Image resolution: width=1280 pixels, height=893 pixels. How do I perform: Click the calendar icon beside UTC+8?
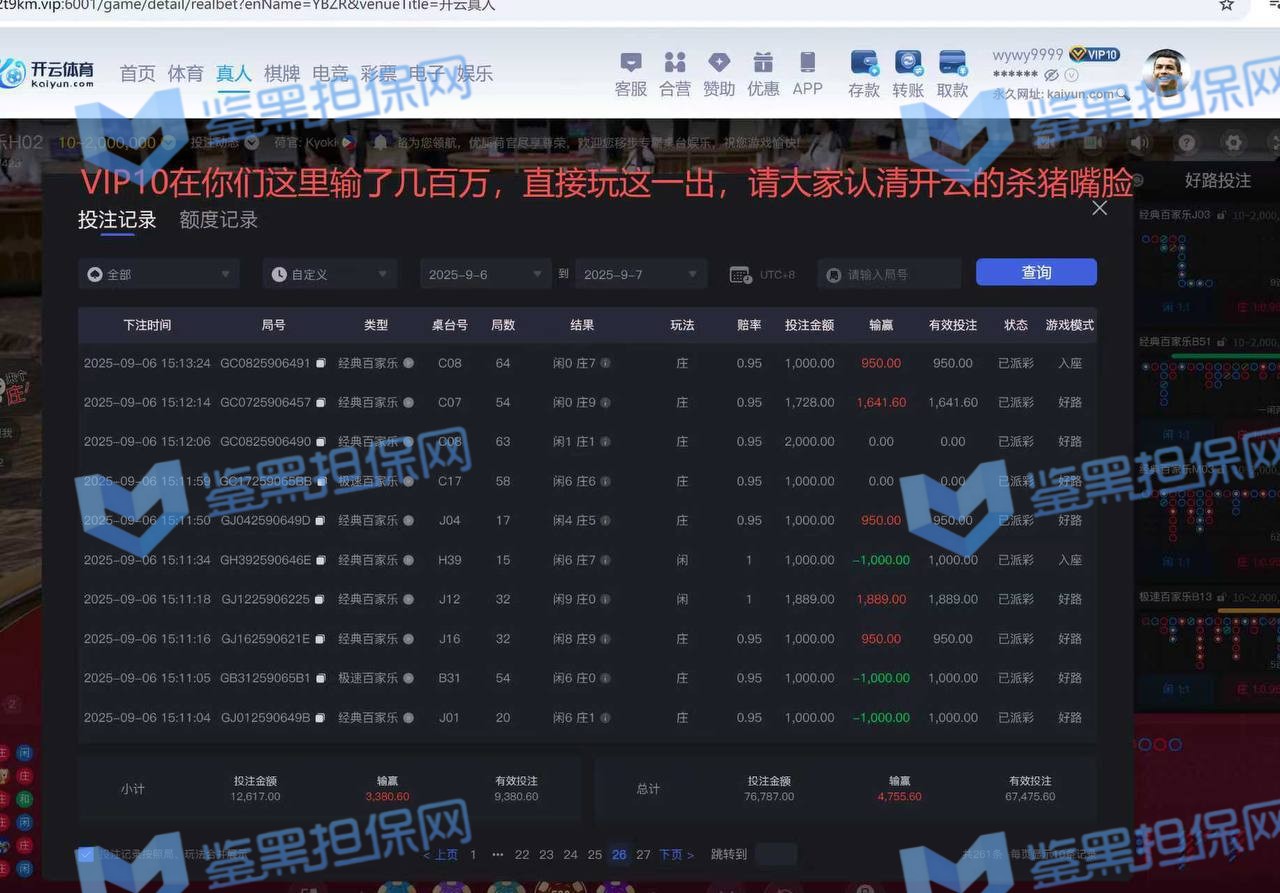pyautogui.click(x=740, y=275)
